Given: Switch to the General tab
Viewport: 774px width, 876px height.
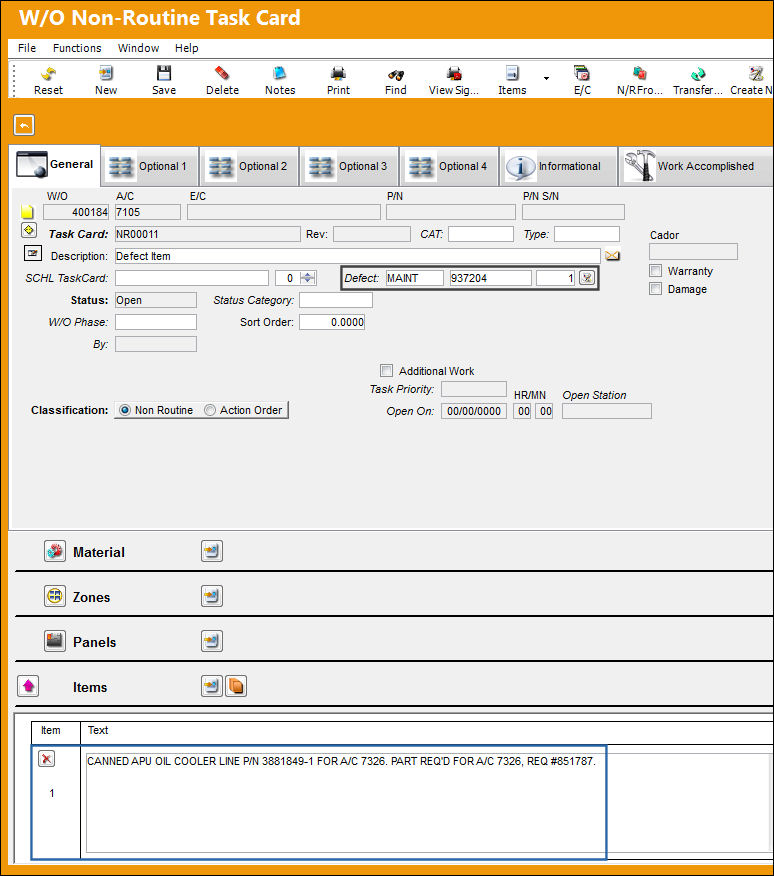Looking at the screenshot, I should click(x=55, y=165).
